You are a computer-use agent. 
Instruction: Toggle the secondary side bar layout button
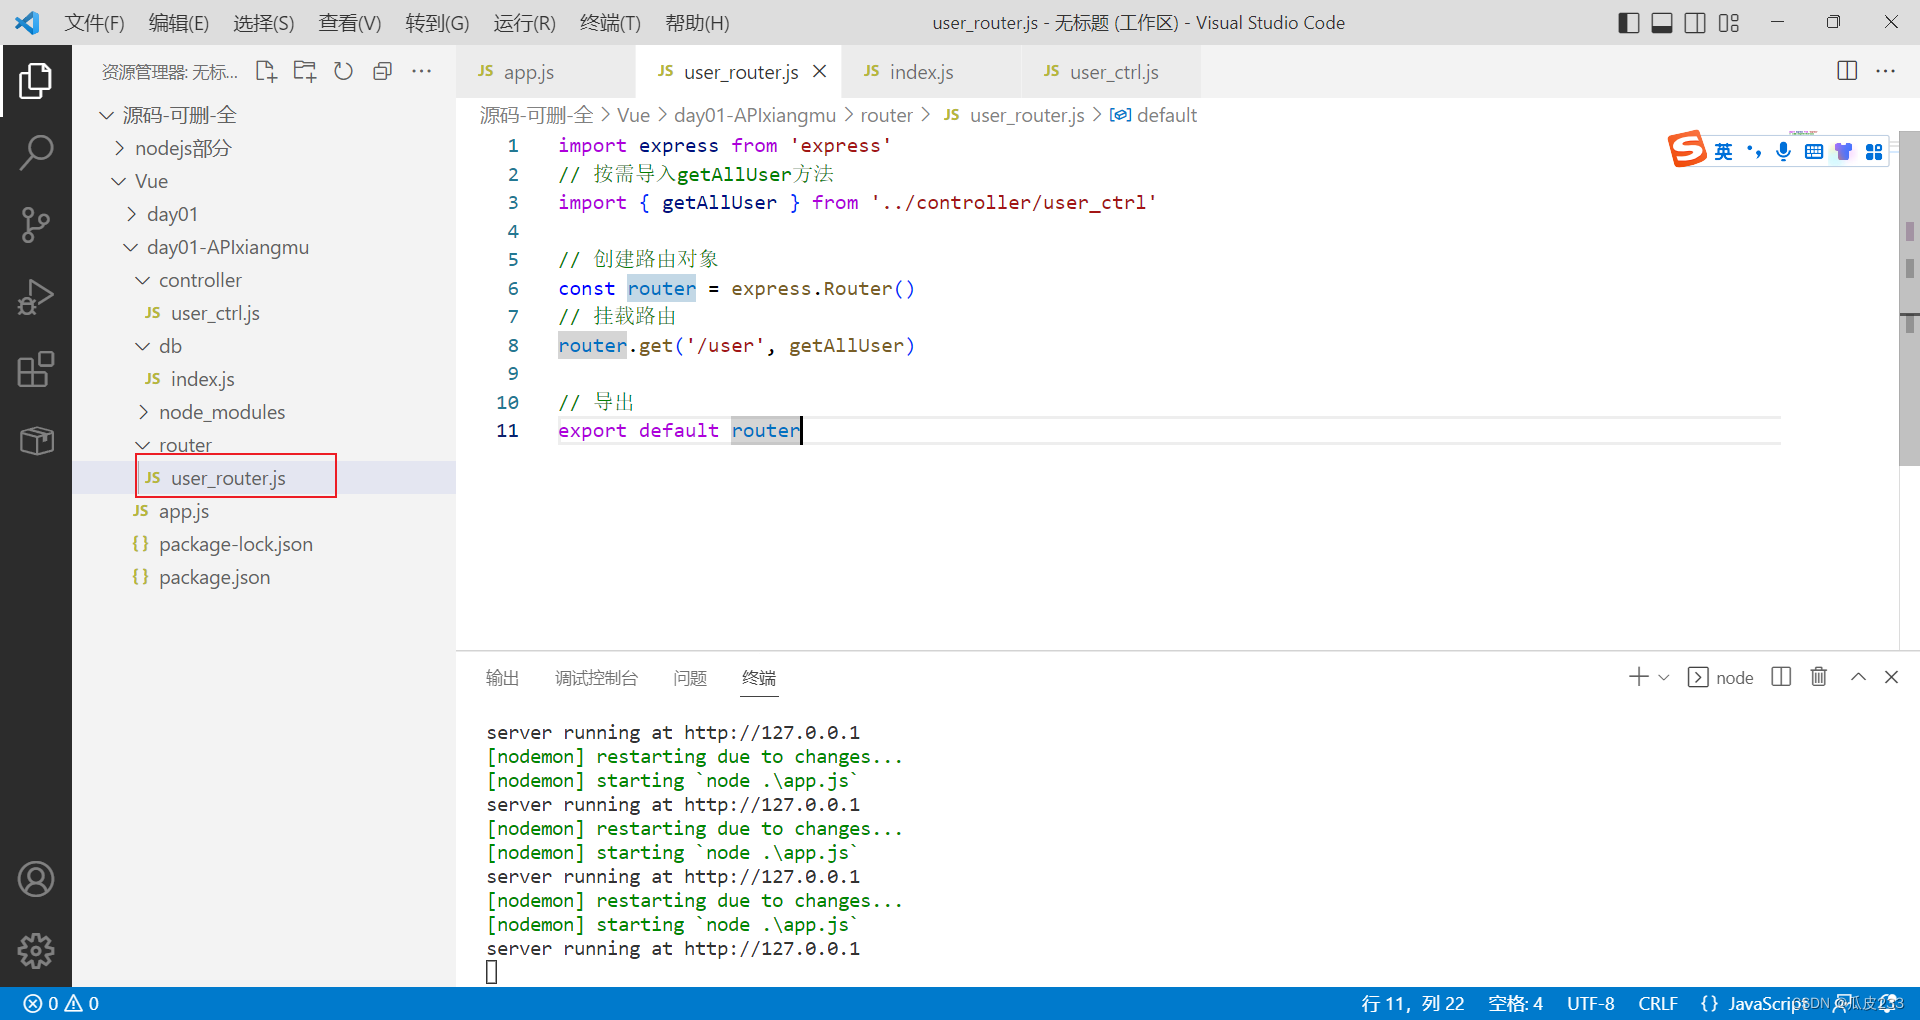(1695, 22)
